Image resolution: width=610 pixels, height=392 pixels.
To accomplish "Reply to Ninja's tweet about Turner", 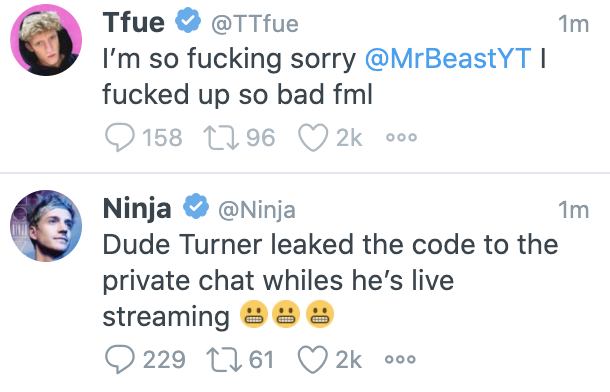I will pyautogui.click(x=120, y=359).
